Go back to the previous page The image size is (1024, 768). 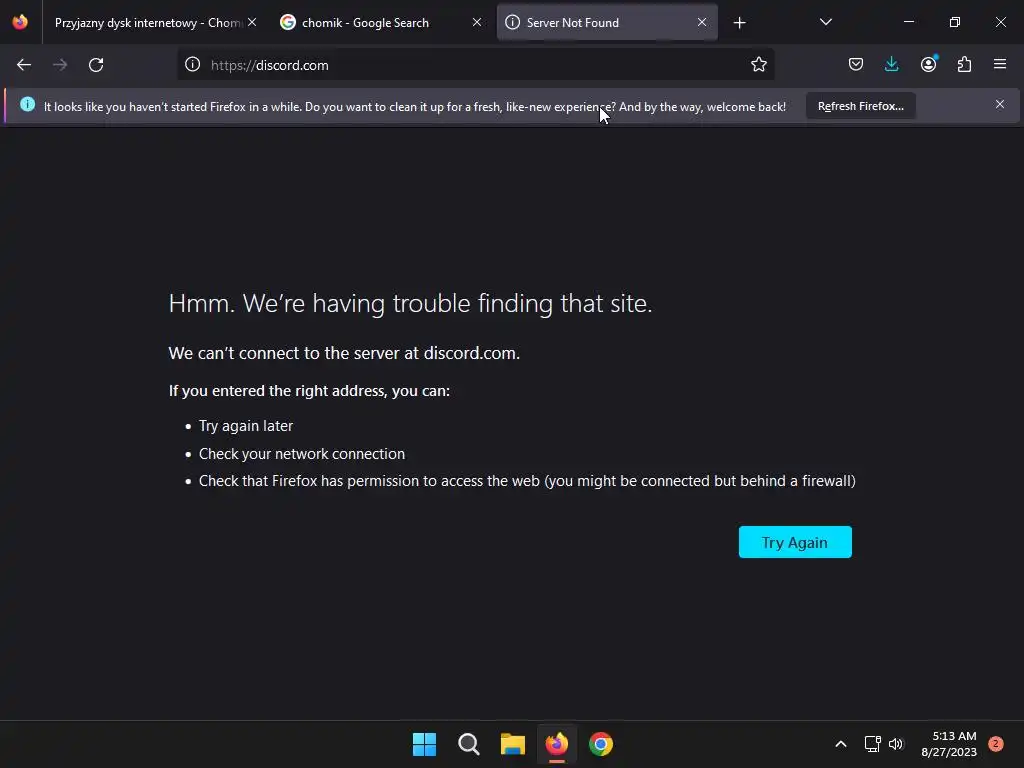click(x=24, y=65)
